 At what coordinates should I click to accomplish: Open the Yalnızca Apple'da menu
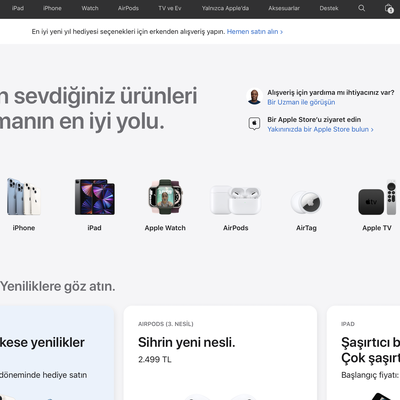pos(225,8)
